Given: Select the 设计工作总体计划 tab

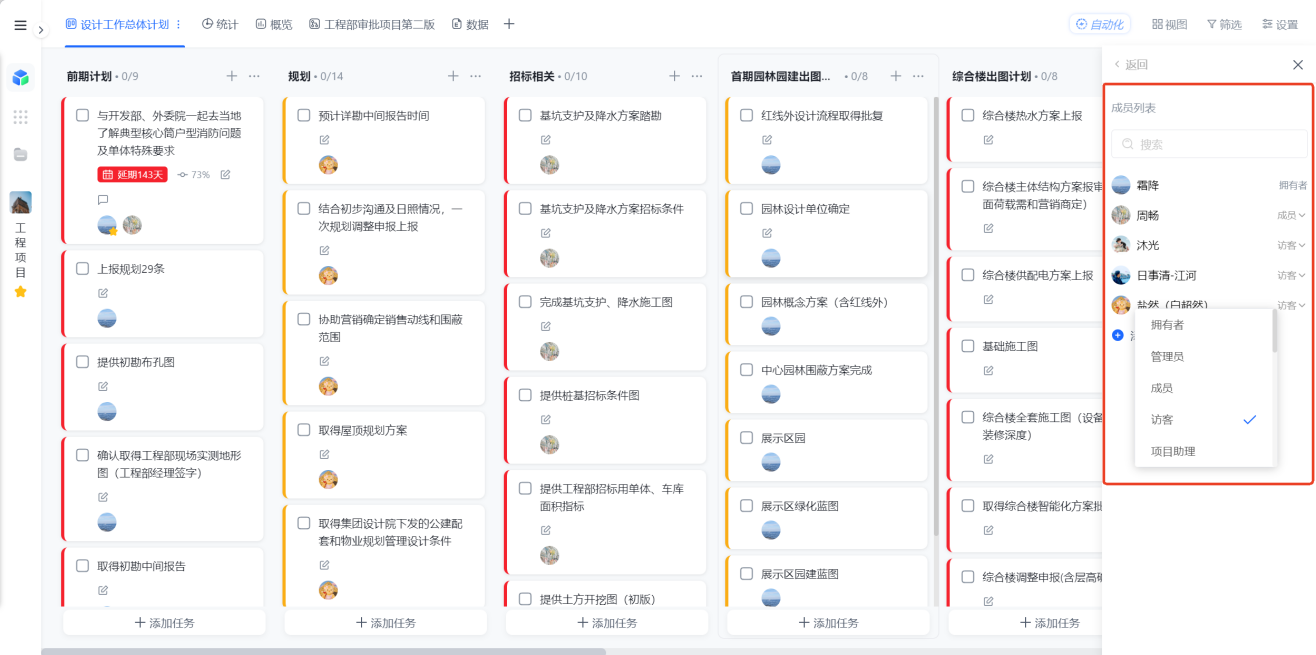Looking at the screenshot, I should coord(117,24).
